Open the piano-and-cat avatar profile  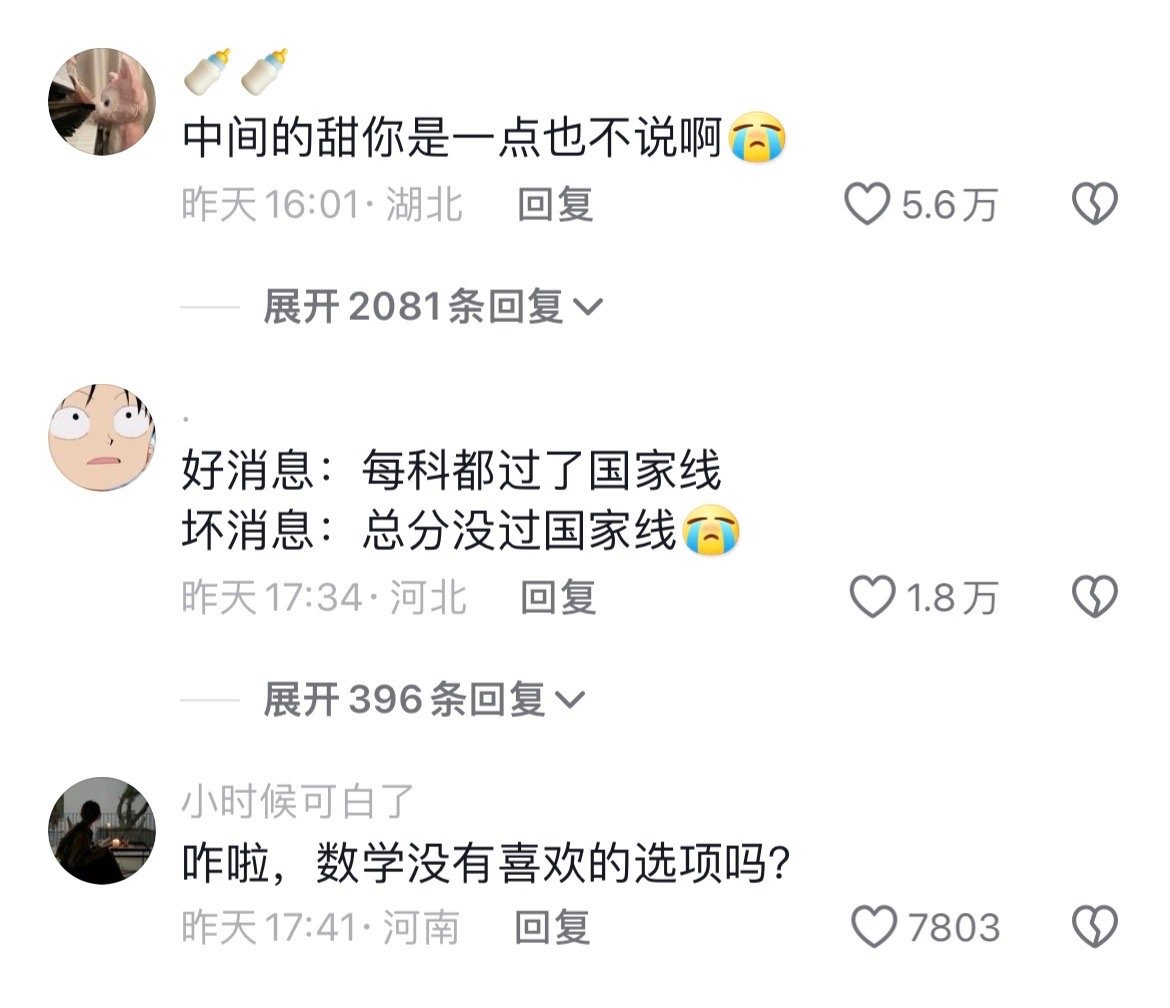click(102, 101)
